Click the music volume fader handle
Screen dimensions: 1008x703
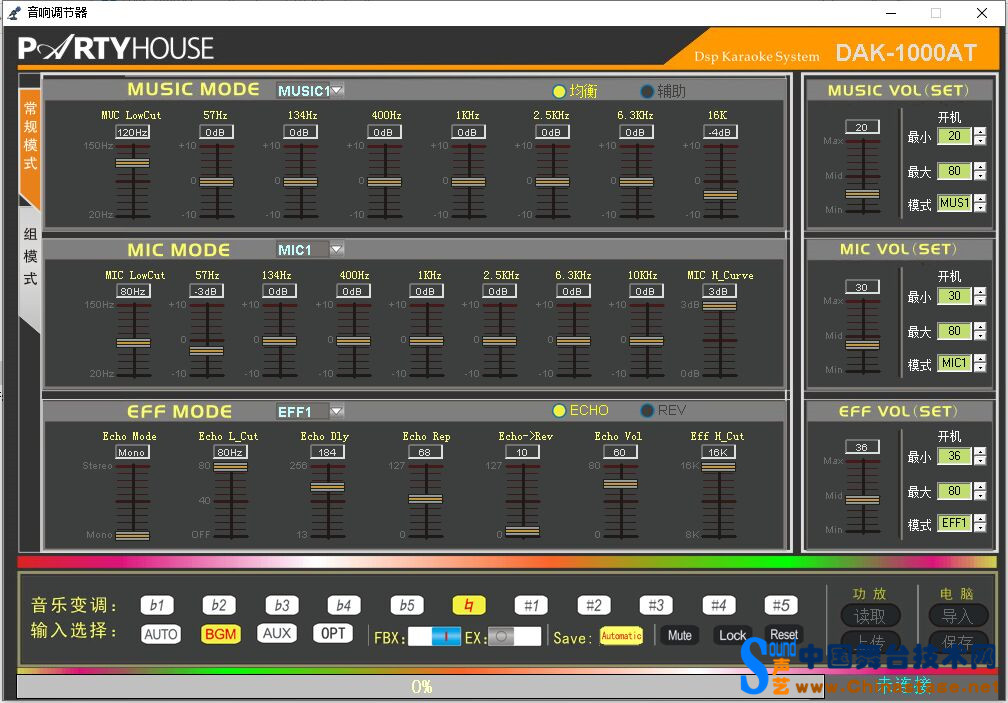click(862, 193)
